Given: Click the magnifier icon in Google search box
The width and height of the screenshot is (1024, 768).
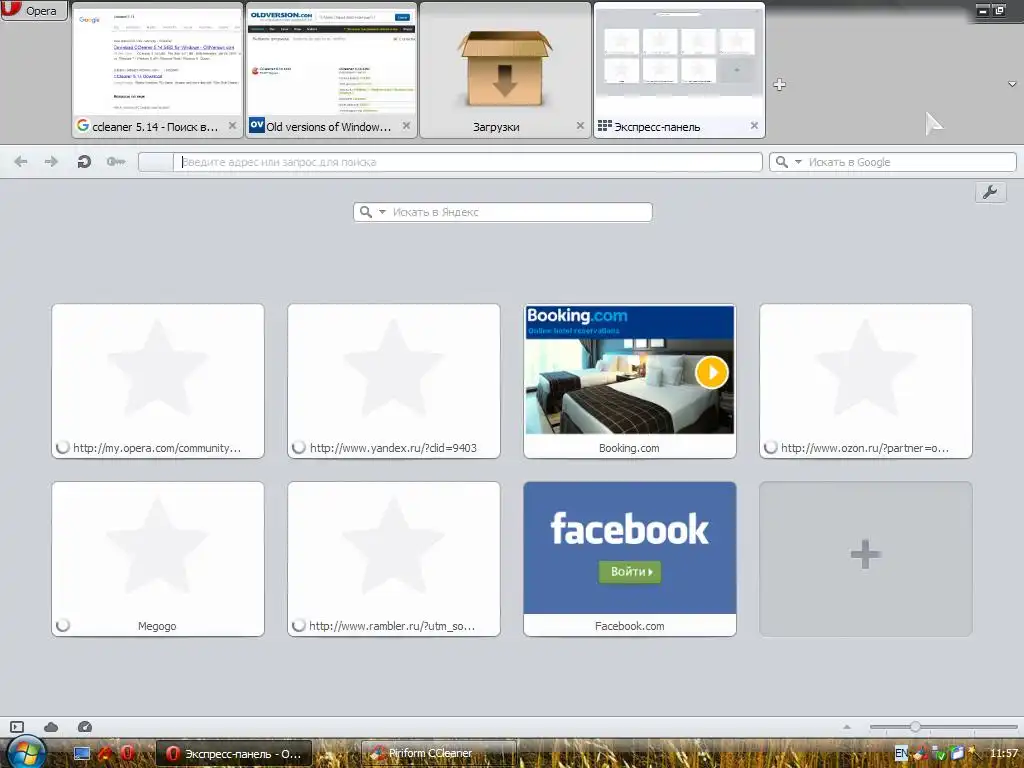Looking at the screenshot, I should click(782, 162).
